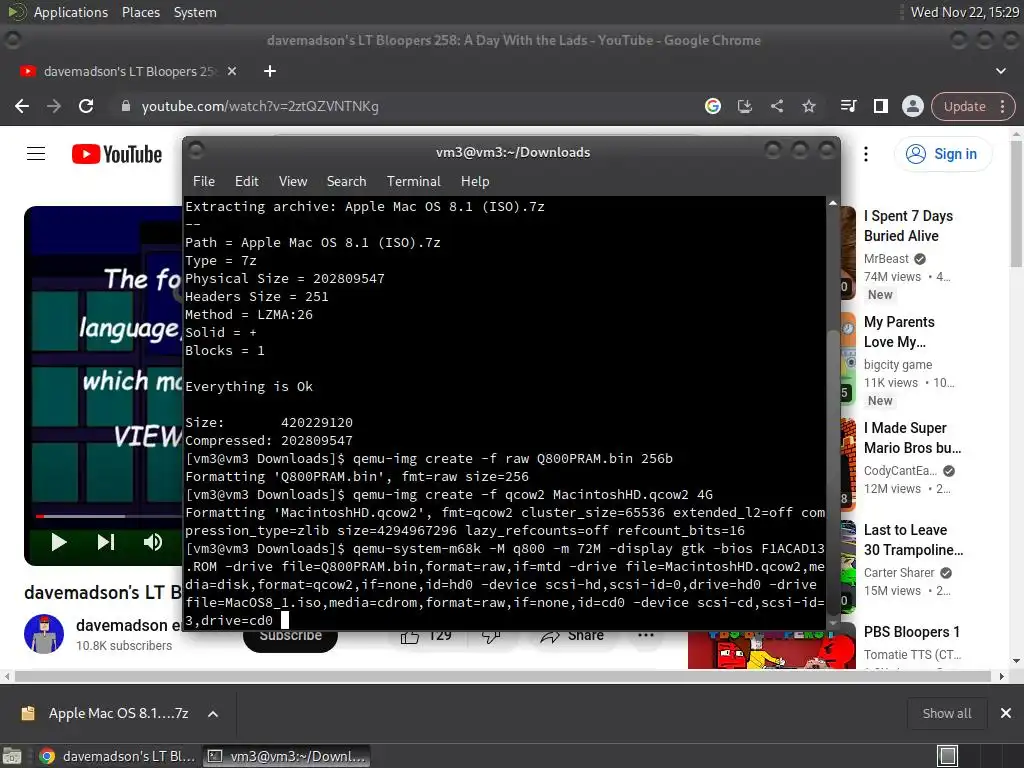Click the YouTube logo
The image size is (1024, 768).
(117, 154)
